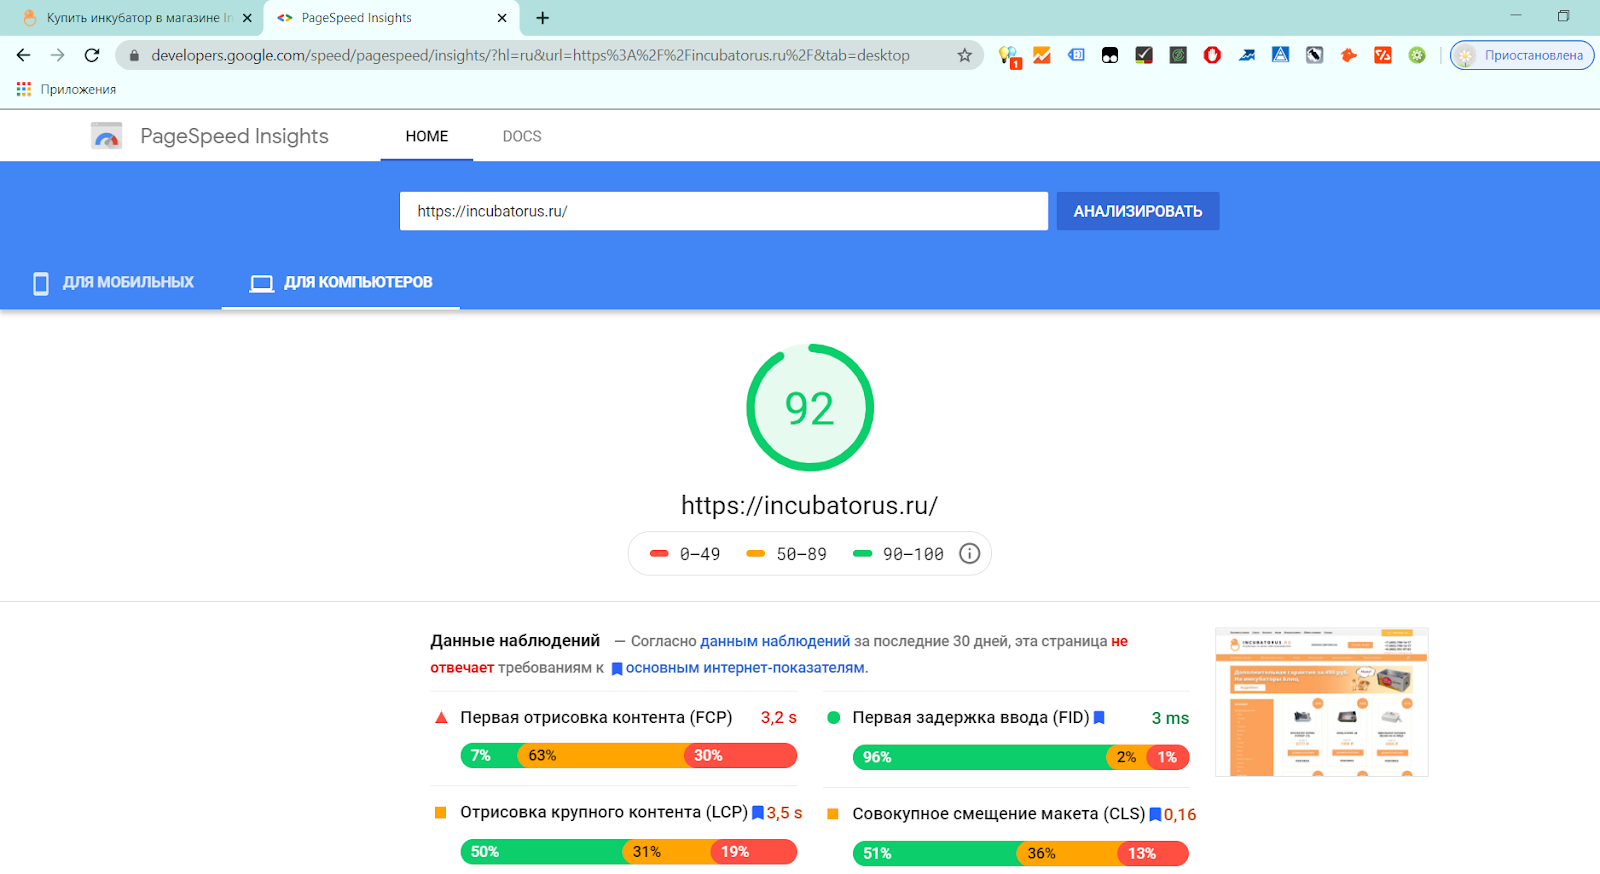
Task: Click the 50–89 legend entry
Action: [787, 553]
